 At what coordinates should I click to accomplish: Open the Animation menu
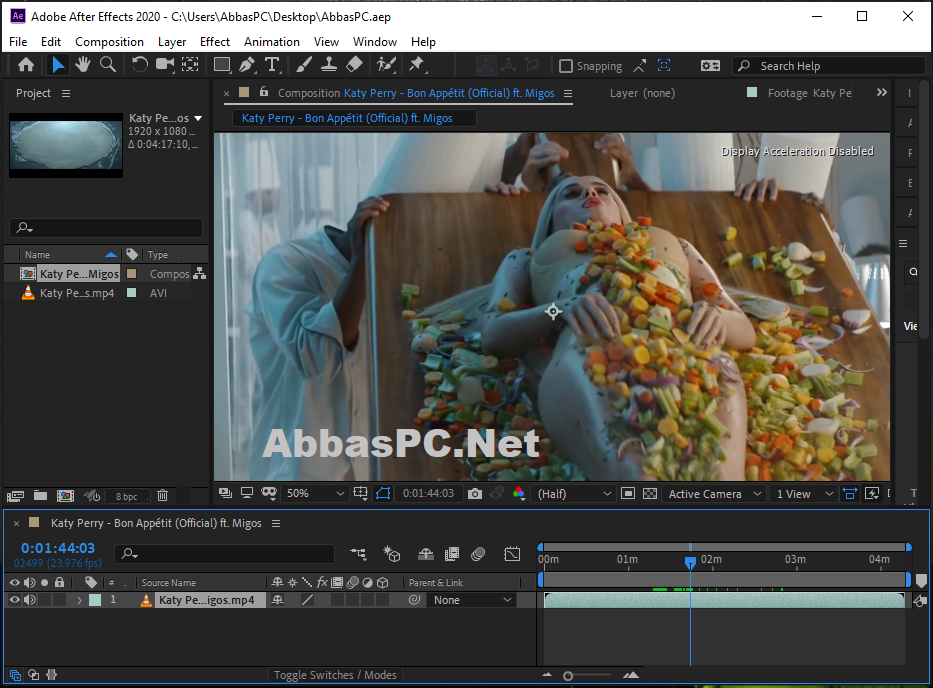[272, 42]
